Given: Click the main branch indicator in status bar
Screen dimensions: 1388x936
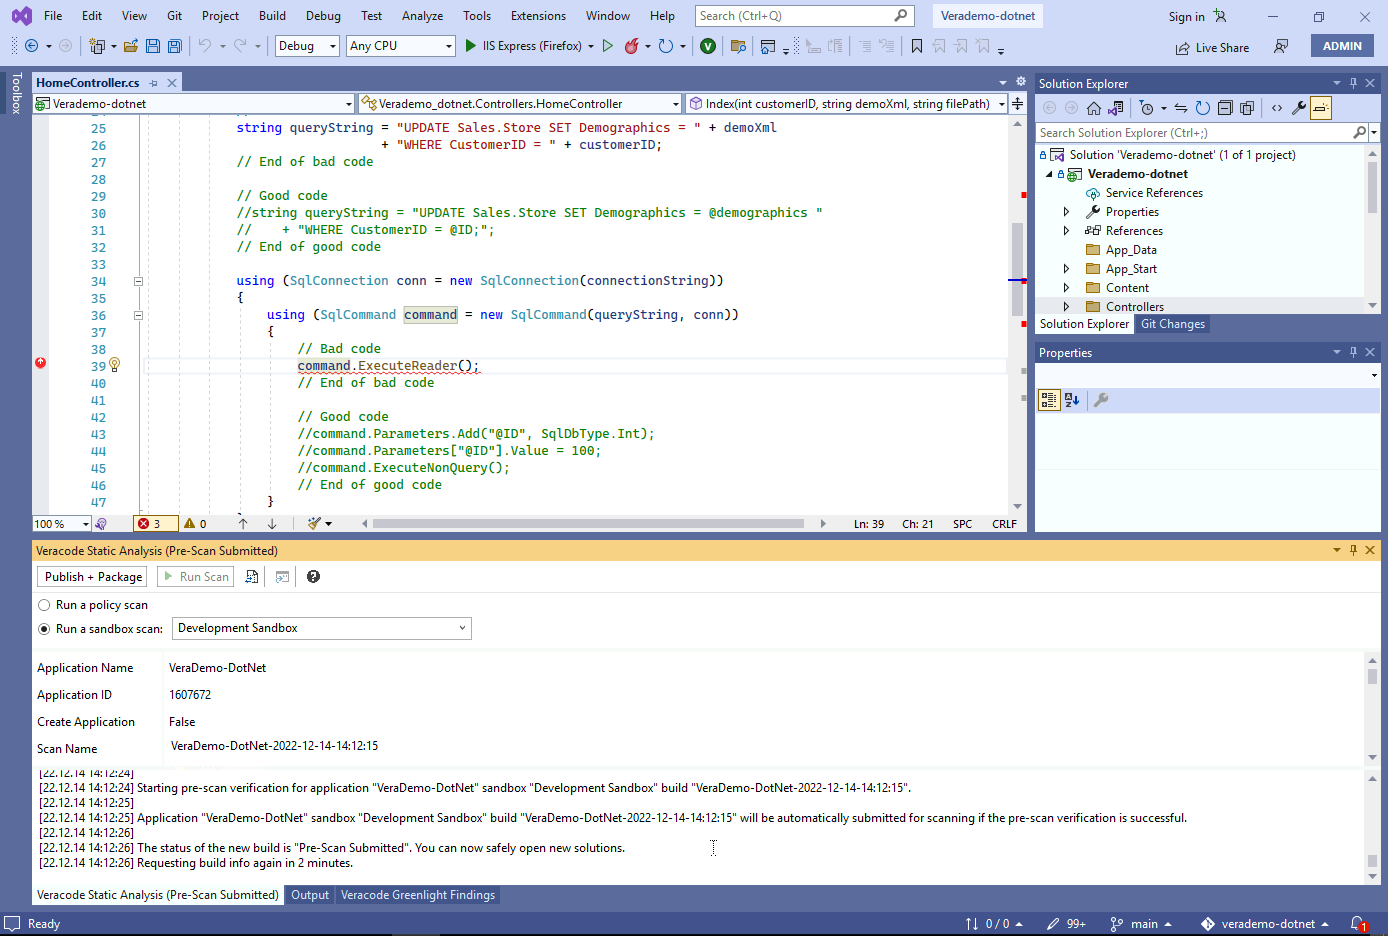Looking at the screenshot, I should click(1141, 924).
